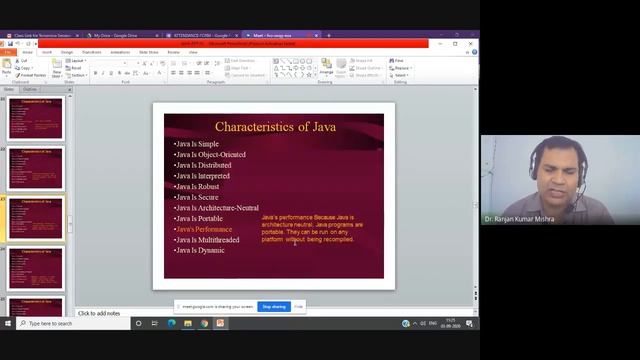This screenshot has height=360, width=640.
Task: Click Stop sharing button
Action: click(274, 307)
